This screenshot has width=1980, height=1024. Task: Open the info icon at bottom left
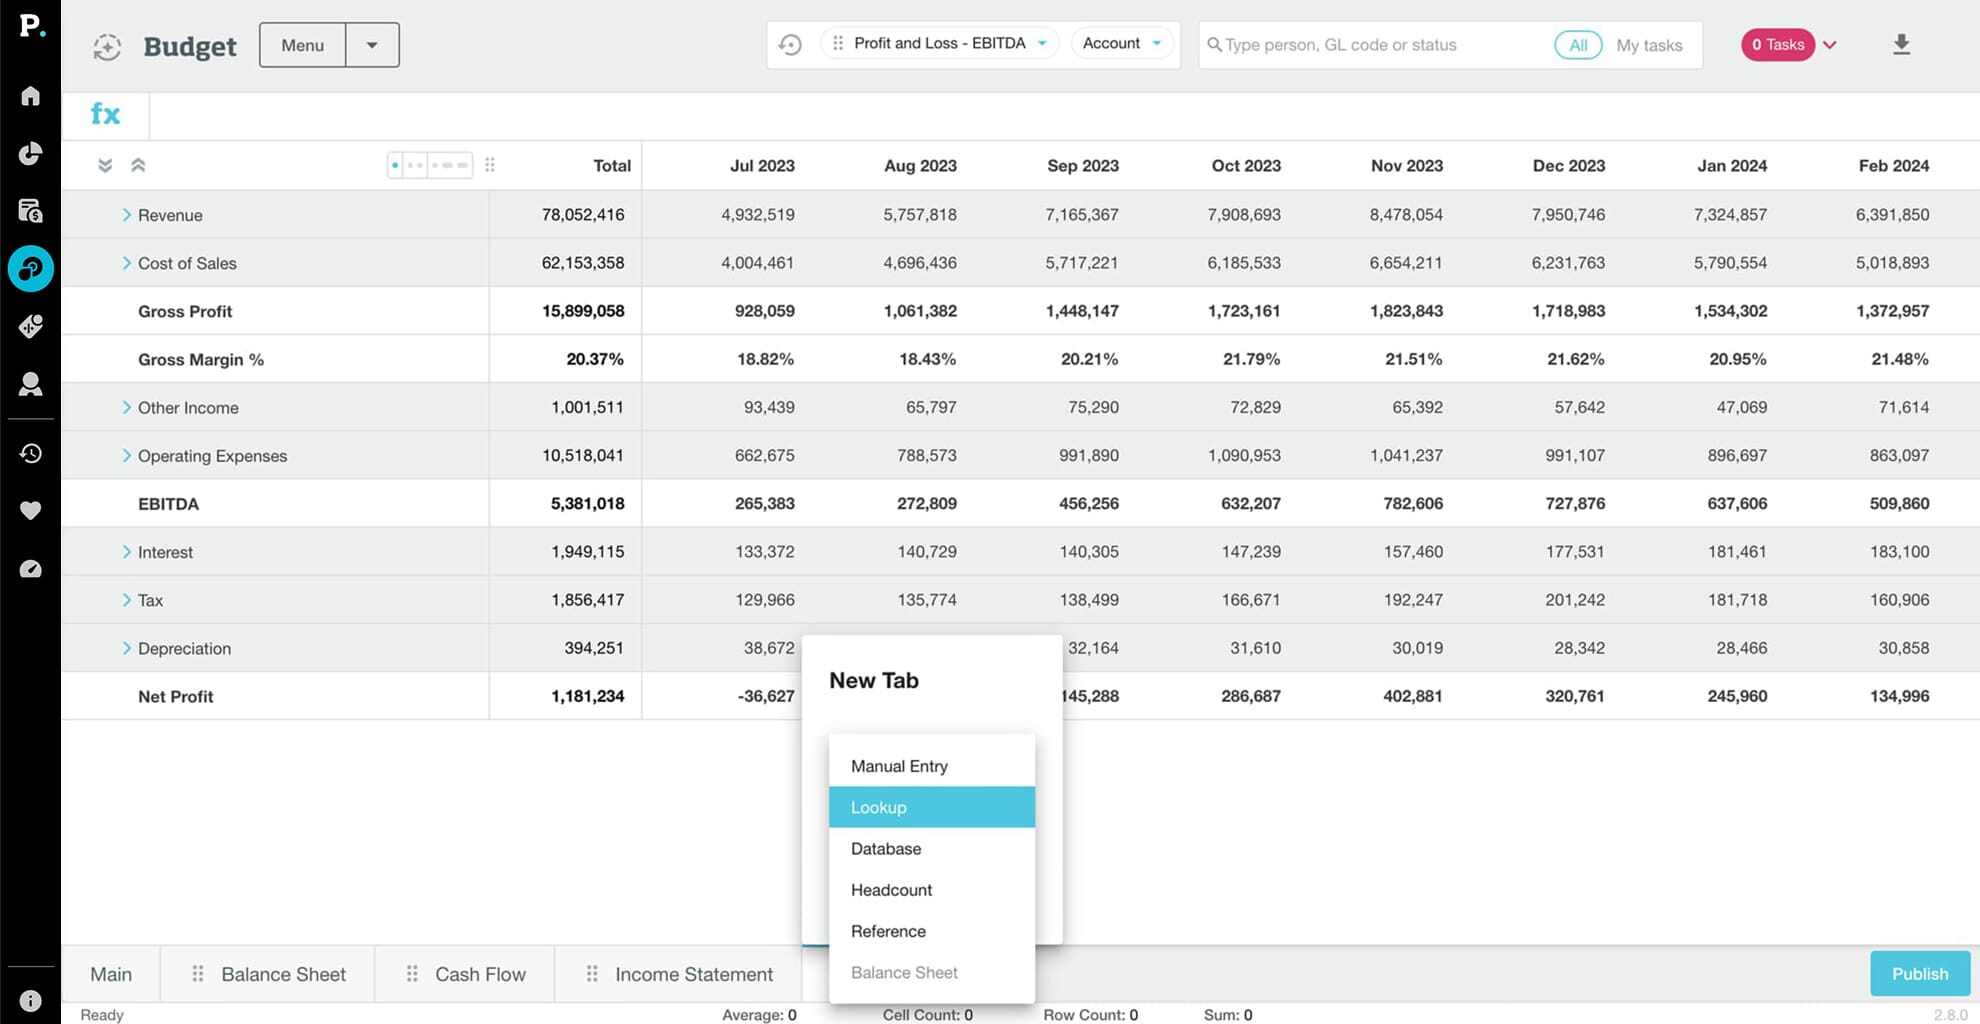[30, 1000]
